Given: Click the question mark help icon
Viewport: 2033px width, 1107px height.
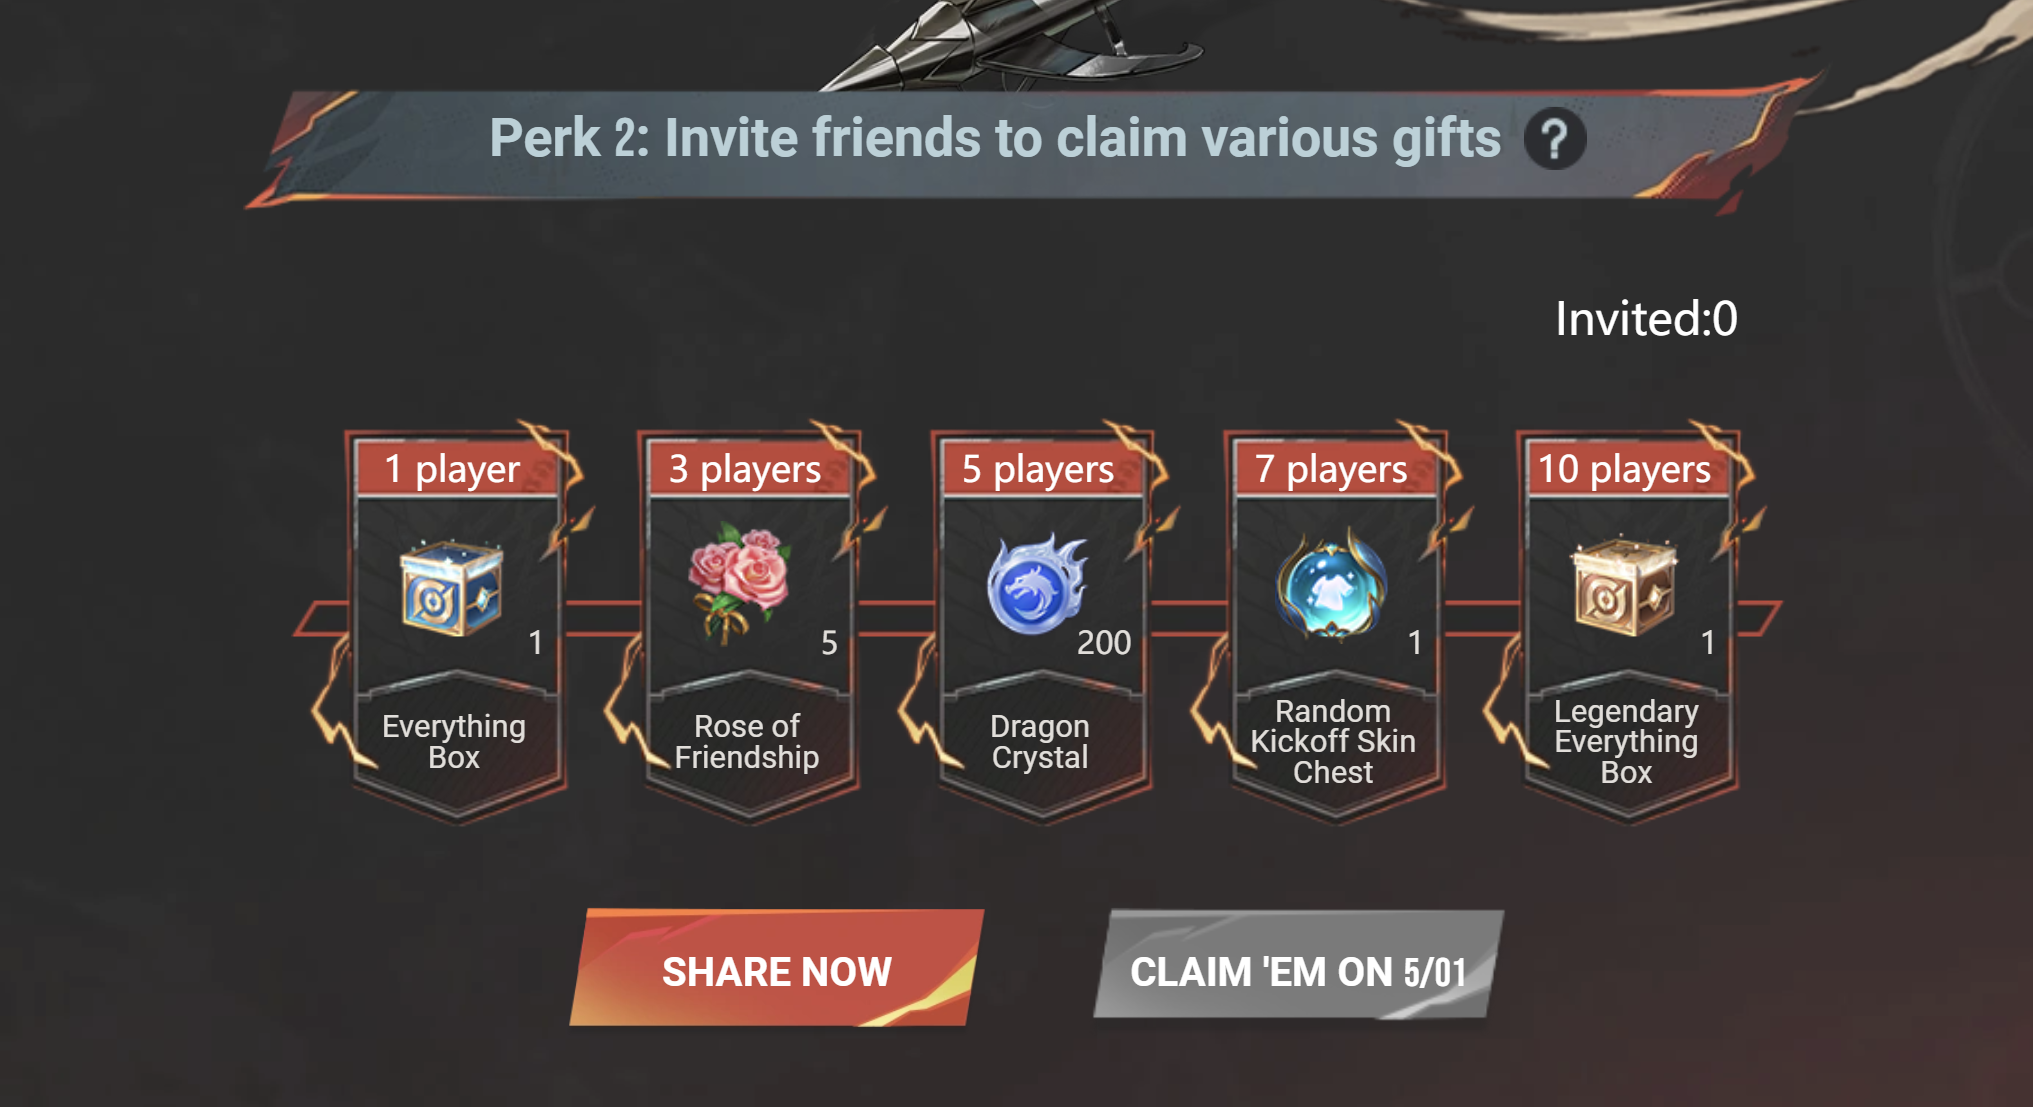Looking at the screenshot, I should pos(1554,139).
